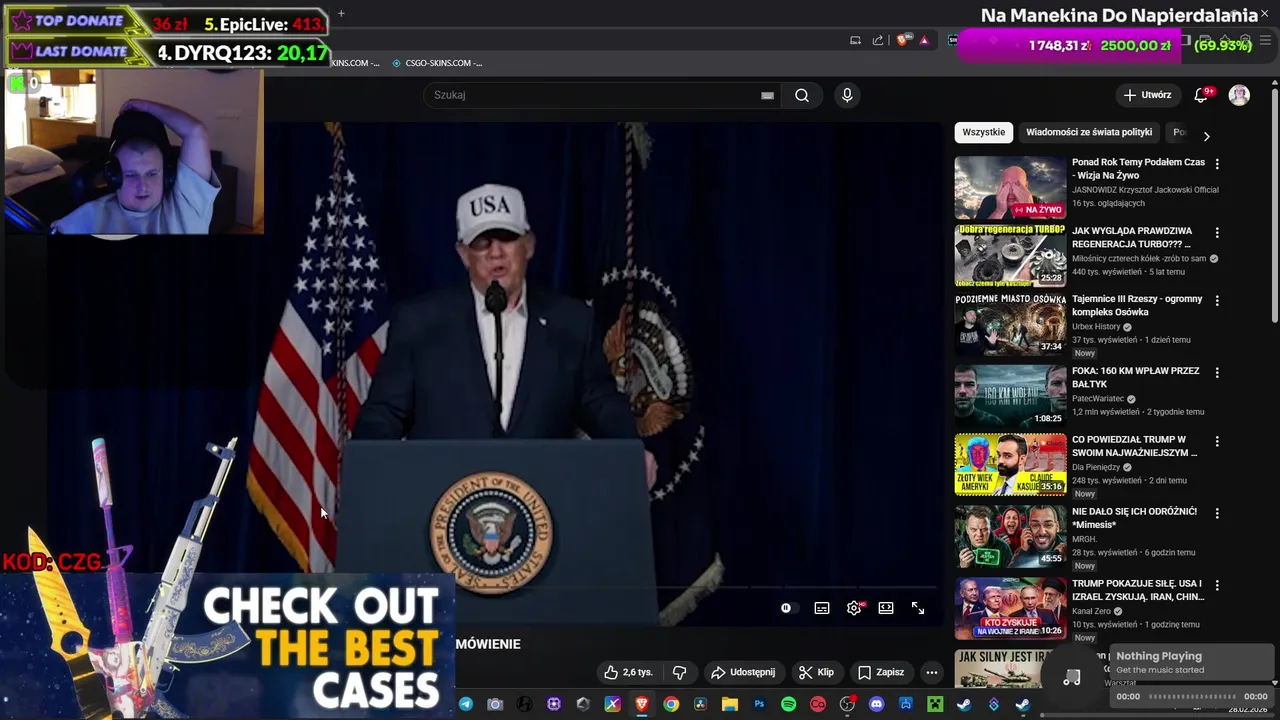Open video player settings gear
Screen dimensions: 1280x720
854,608
